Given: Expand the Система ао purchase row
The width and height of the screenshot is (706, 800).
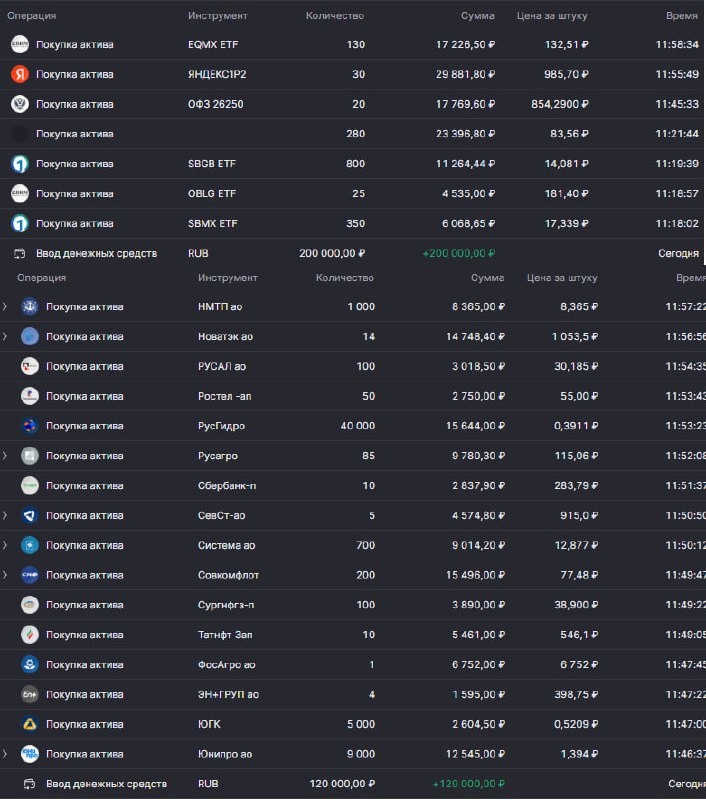Looking at the screenshot, I should pos(5,545).
